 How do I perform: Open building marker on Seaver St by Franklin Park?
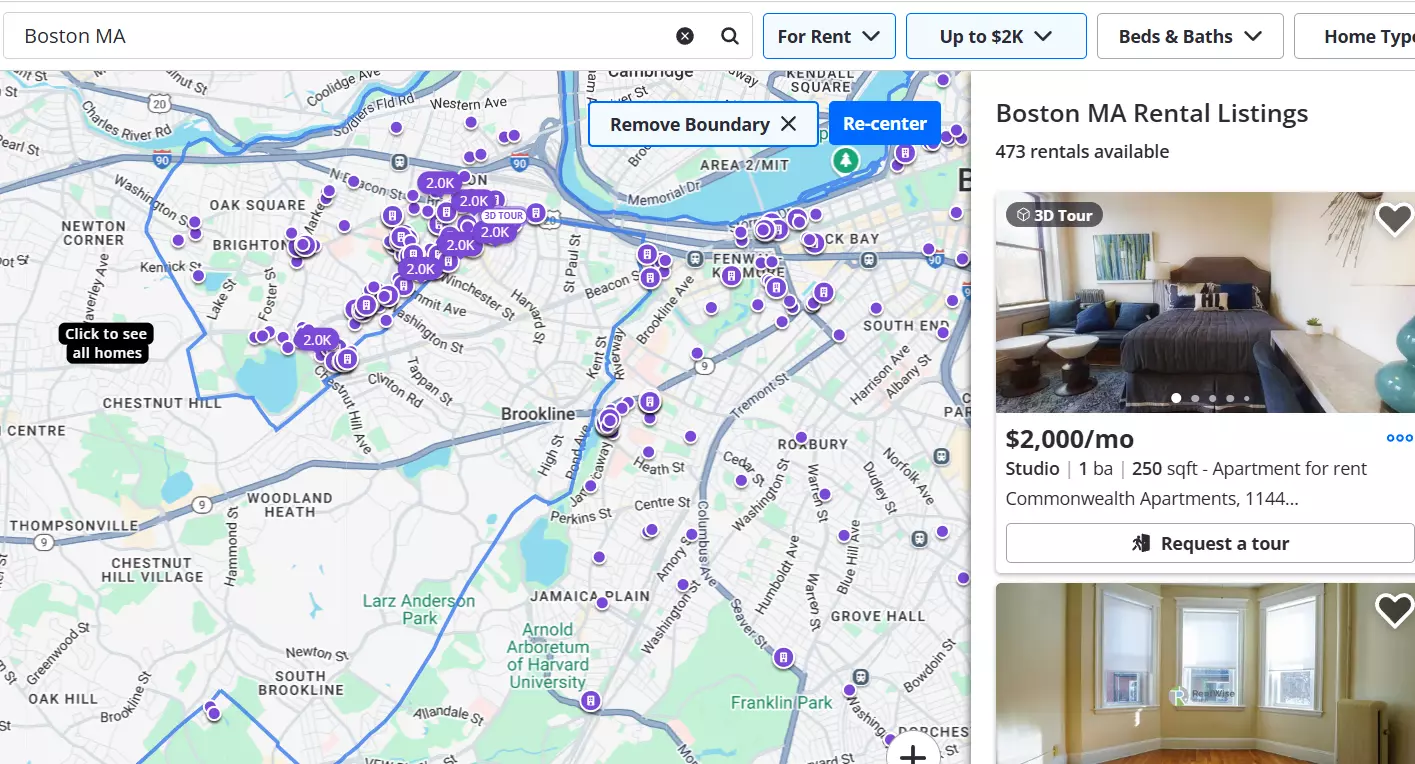tap(784, 658)
